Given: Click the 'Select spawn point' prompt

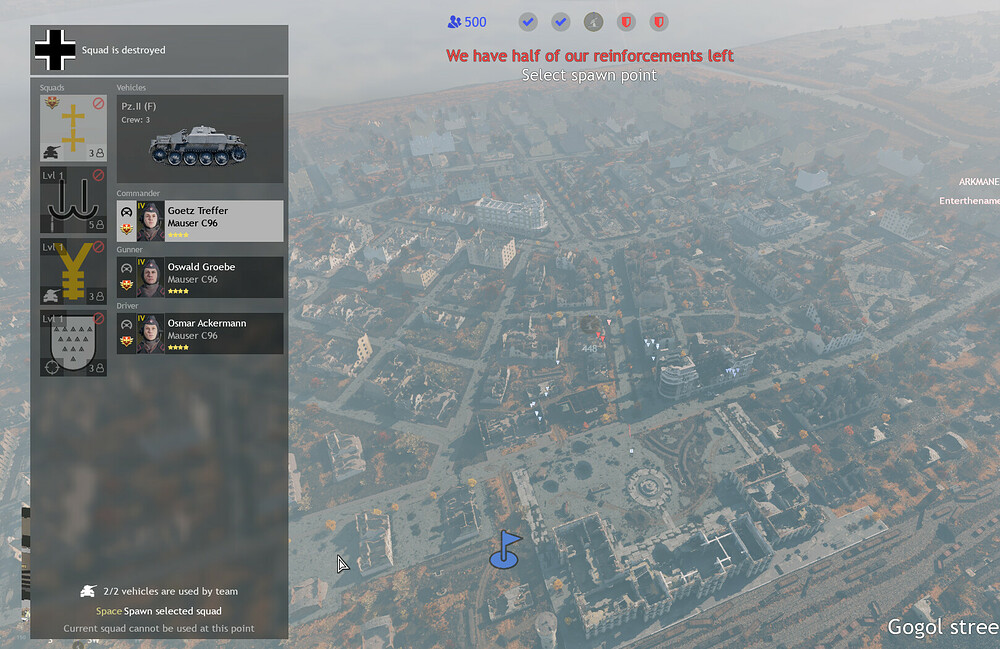Looking at the screenshot, I should pyautogui.click(x=589, y=75).
